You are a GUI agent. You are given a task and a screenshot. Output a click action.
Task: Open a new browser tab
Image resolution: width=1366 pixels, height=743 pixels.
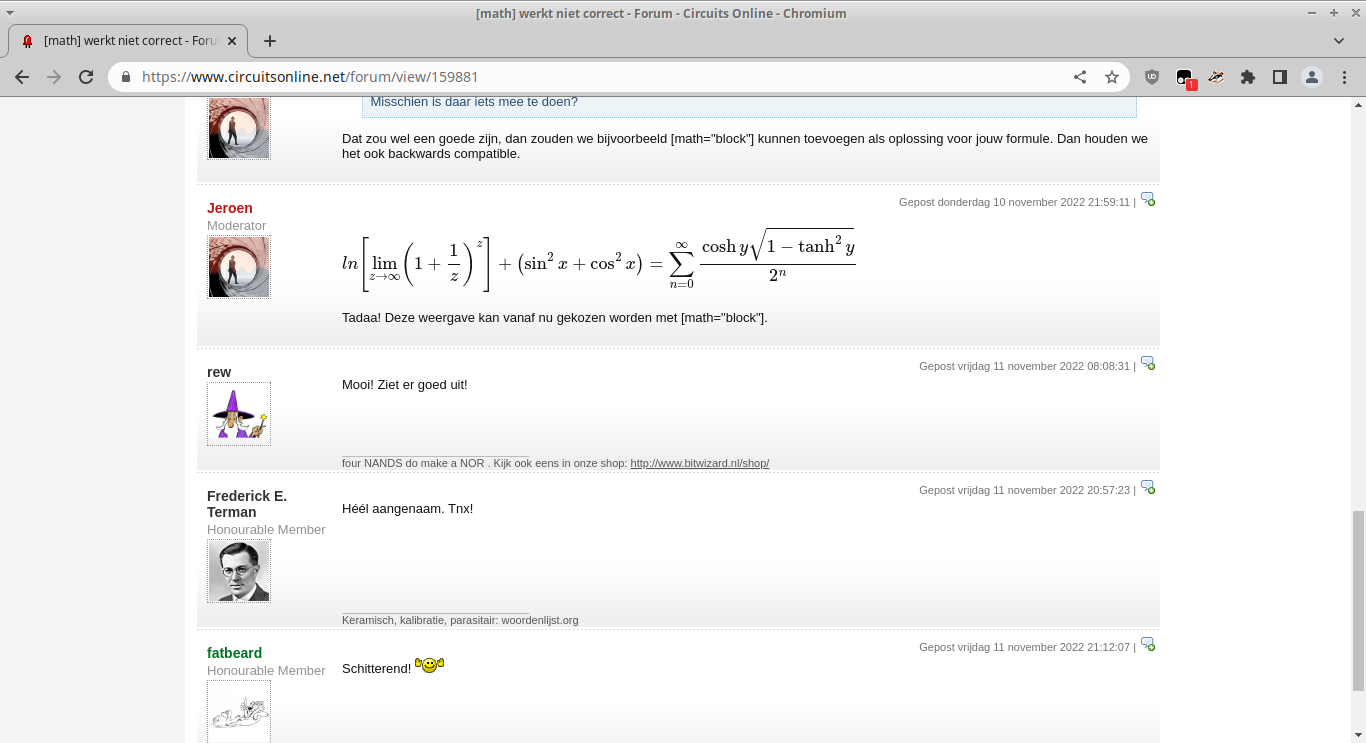pyautogui.click(x=269, y=41)
